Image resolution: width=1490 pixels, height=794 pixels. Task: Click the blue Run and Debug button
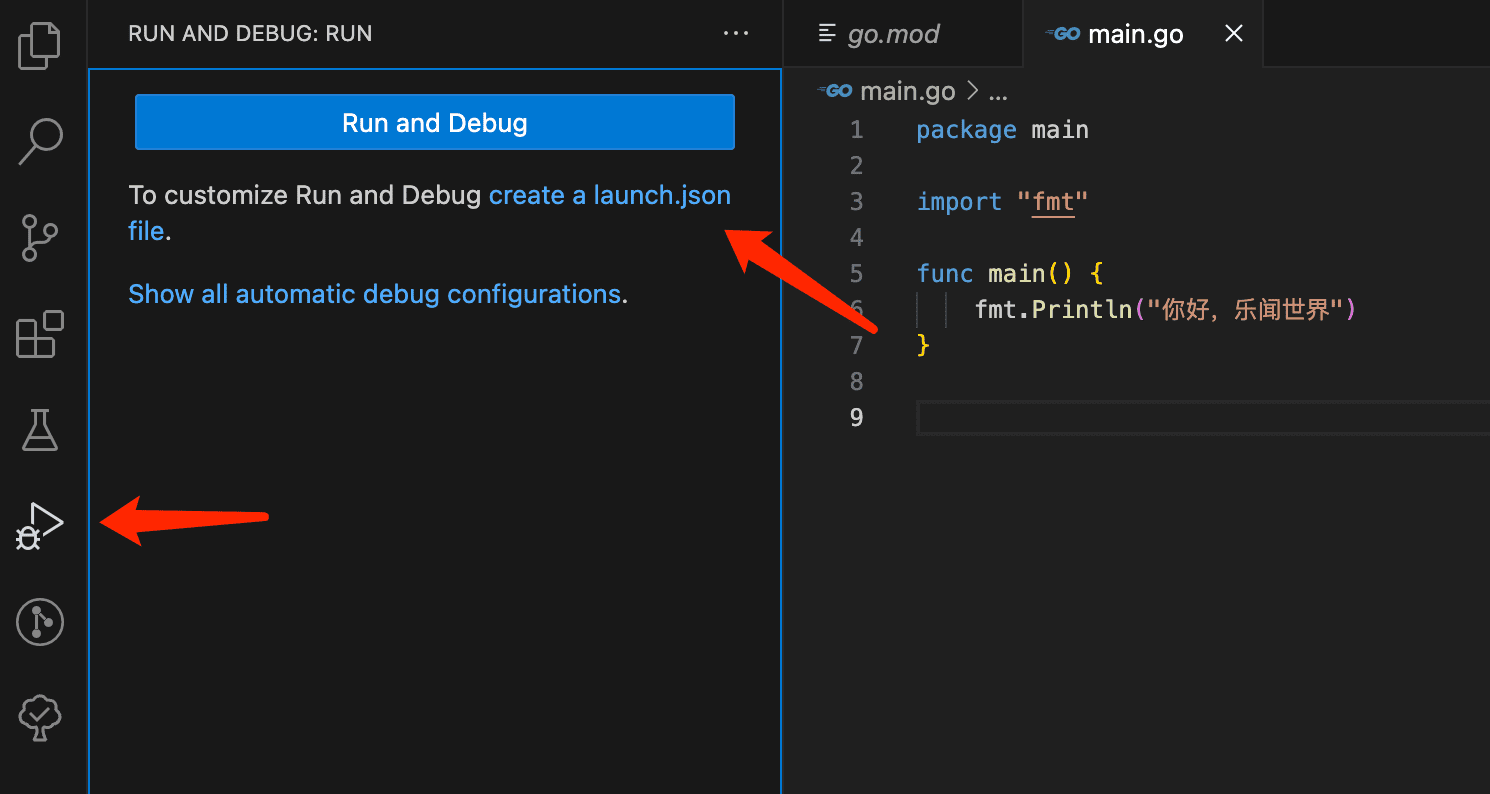(x=435, y=122)
